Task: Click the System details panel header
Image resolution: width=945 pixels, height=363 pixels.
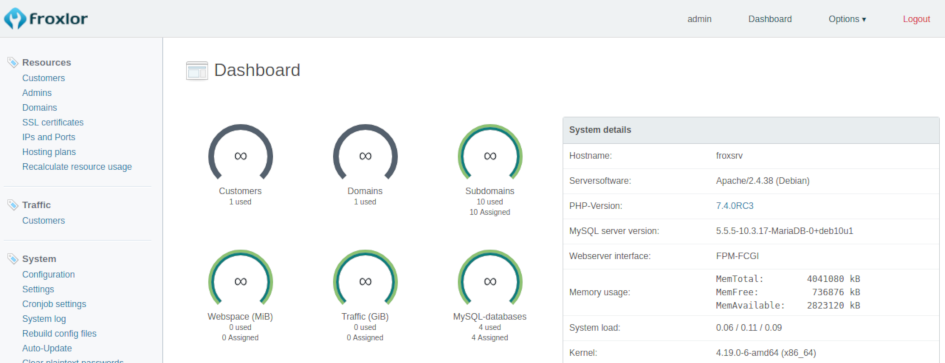Action: (x=751, y=130)
